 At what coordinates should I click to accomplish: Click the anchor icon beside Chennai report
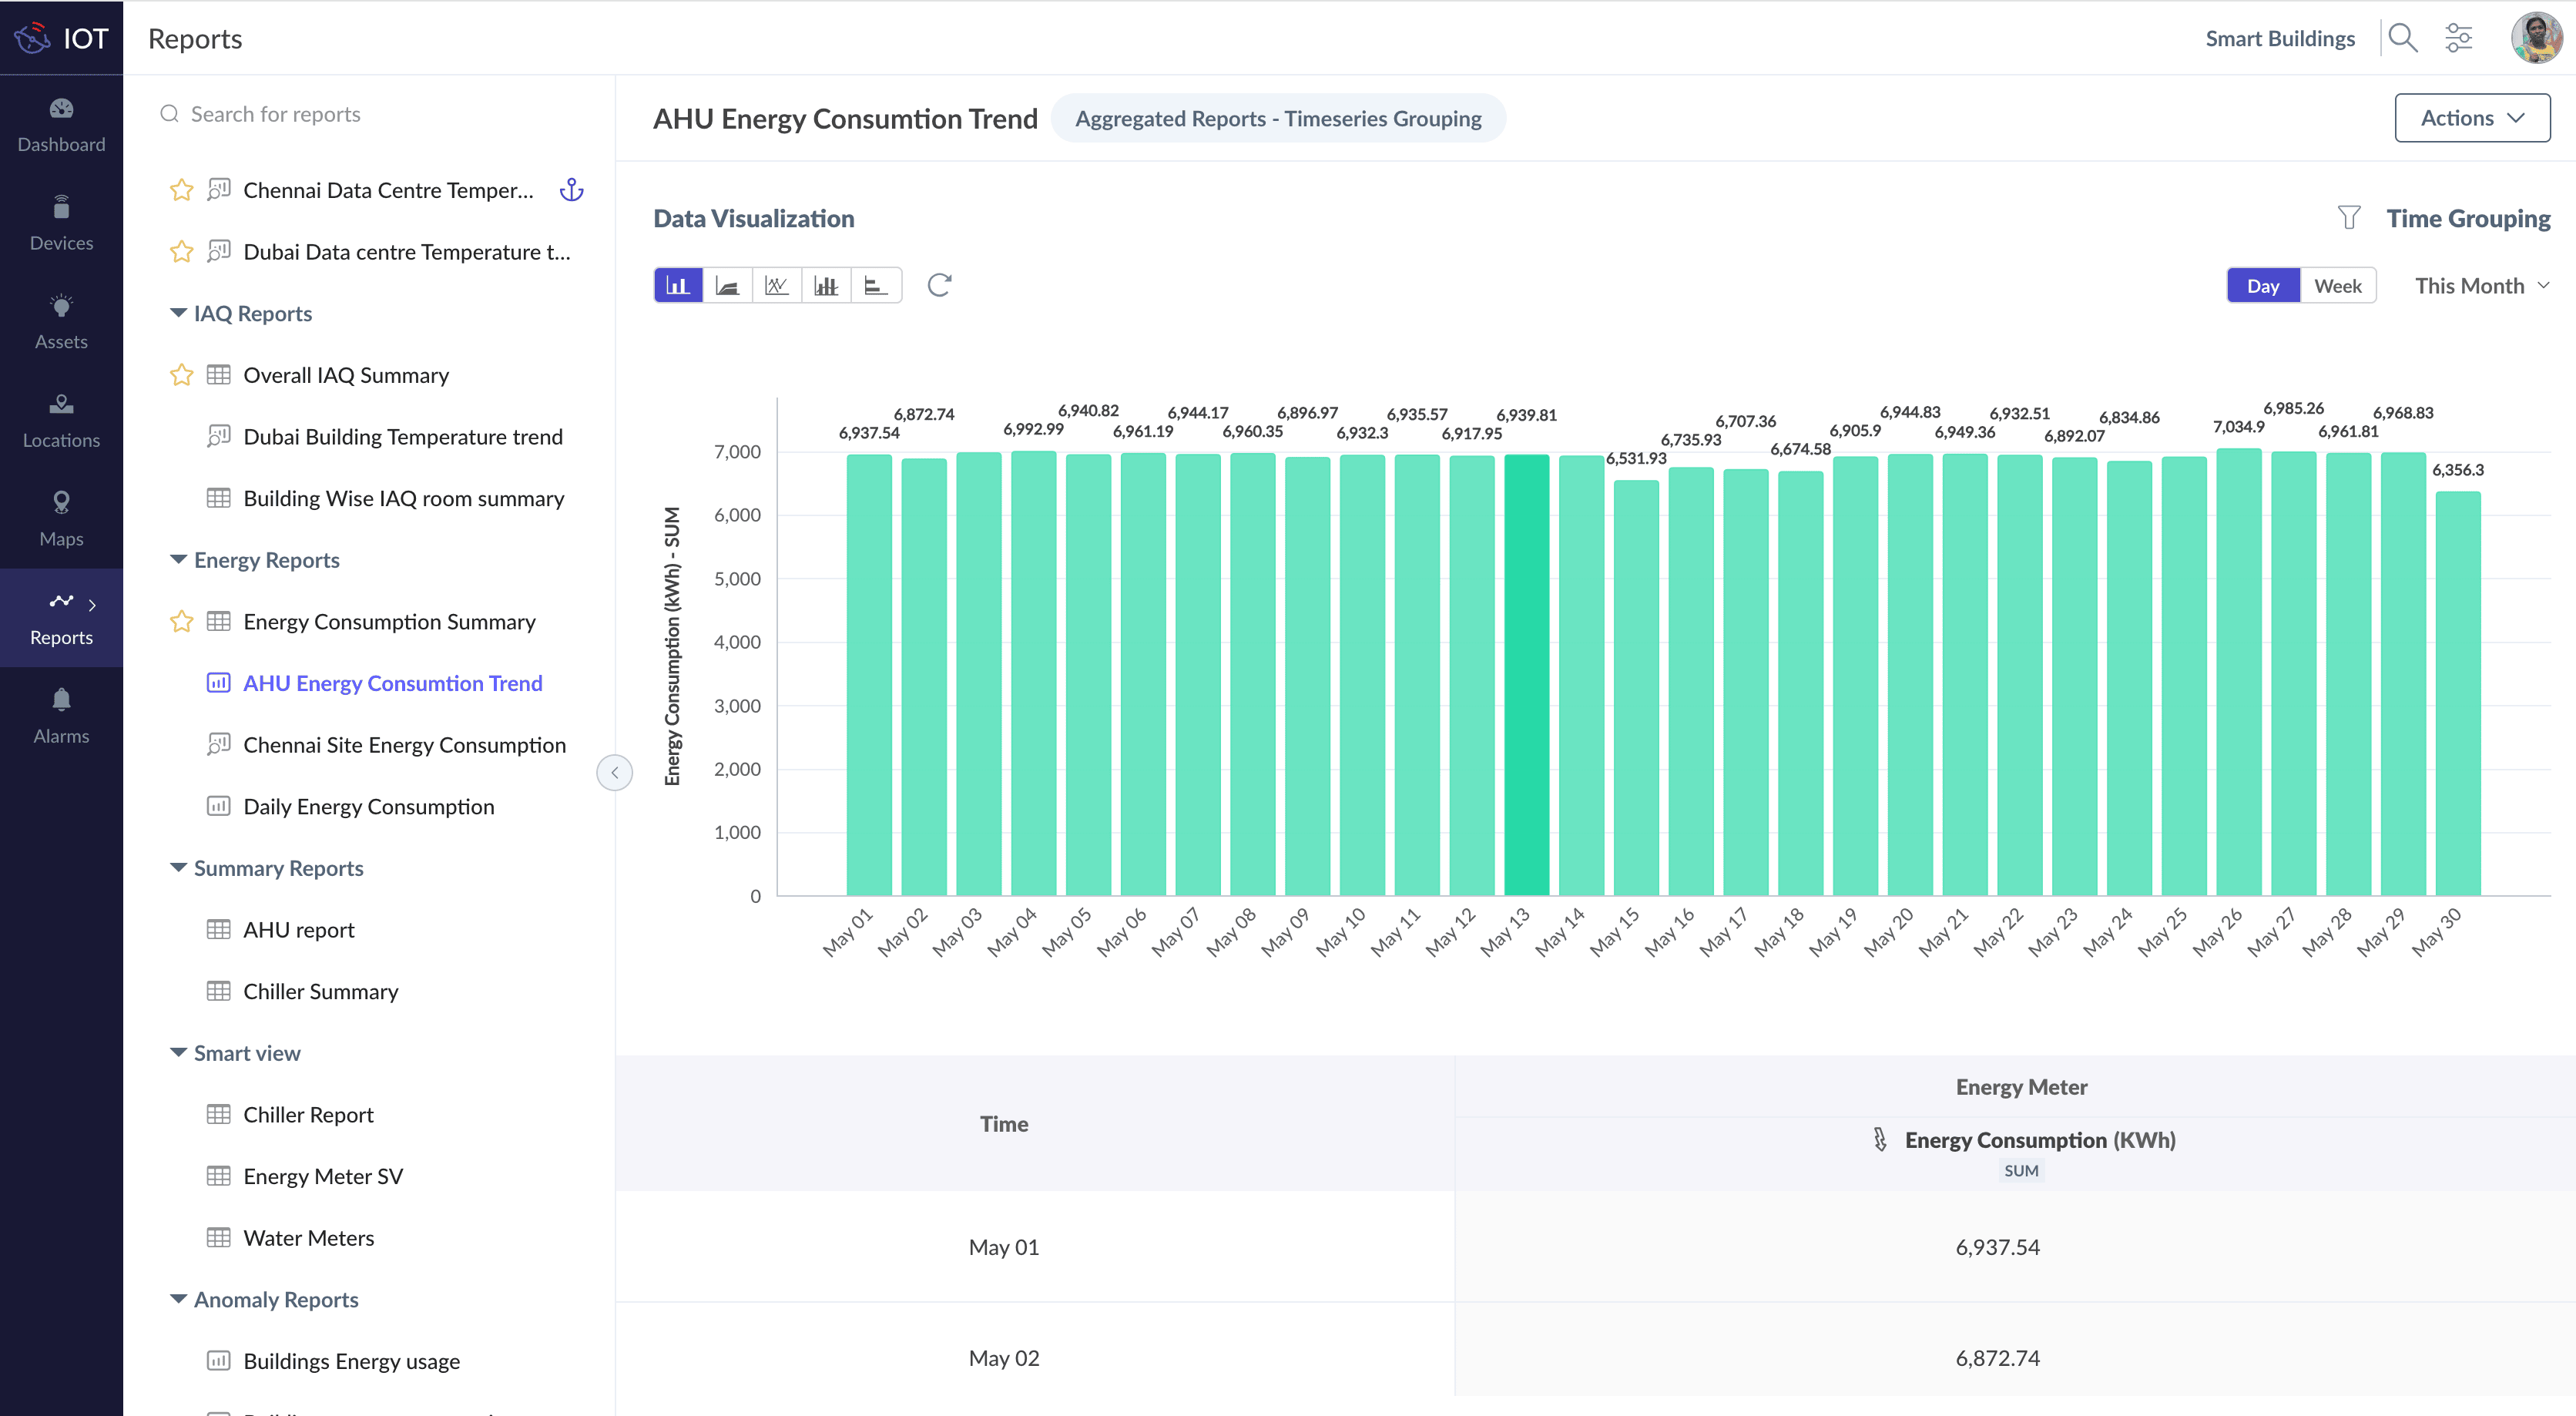(x=571, y=190)
